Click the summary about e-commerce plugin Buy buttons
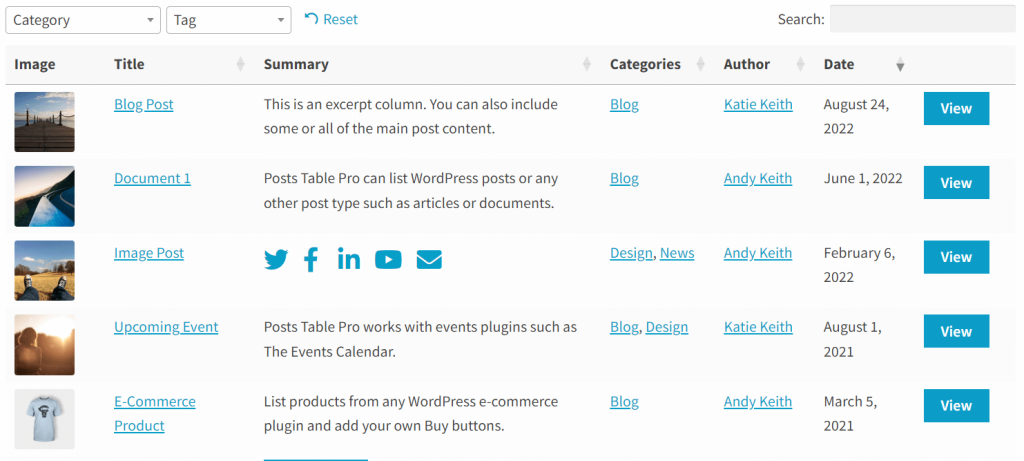Viewport: 1024px width, 461px height. tap(411, 413)
